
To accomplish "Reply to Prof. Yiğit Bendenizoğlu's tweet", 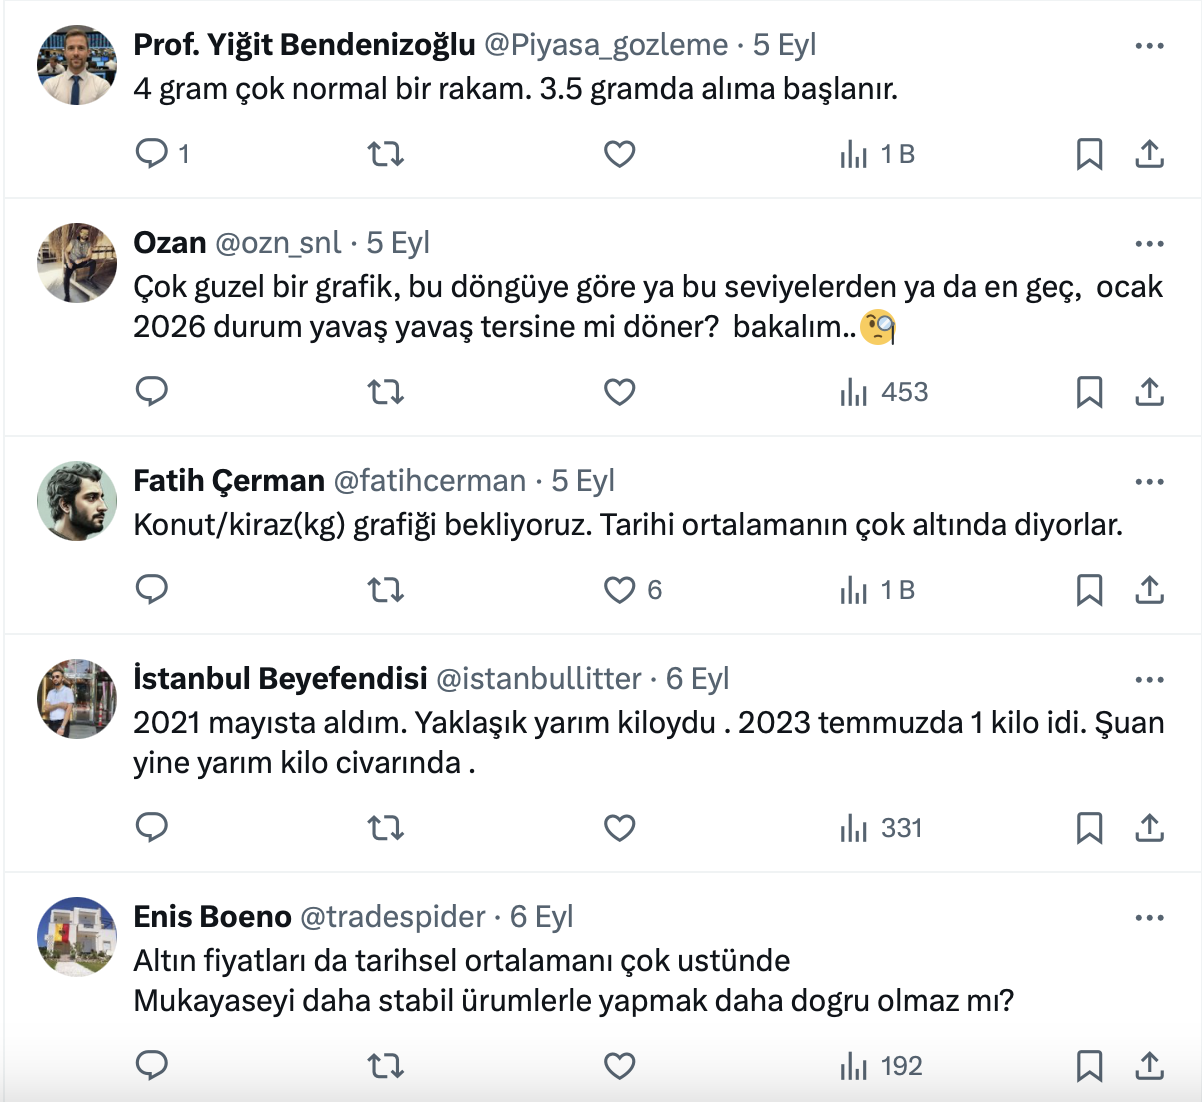I will click(x=152, y=154).
